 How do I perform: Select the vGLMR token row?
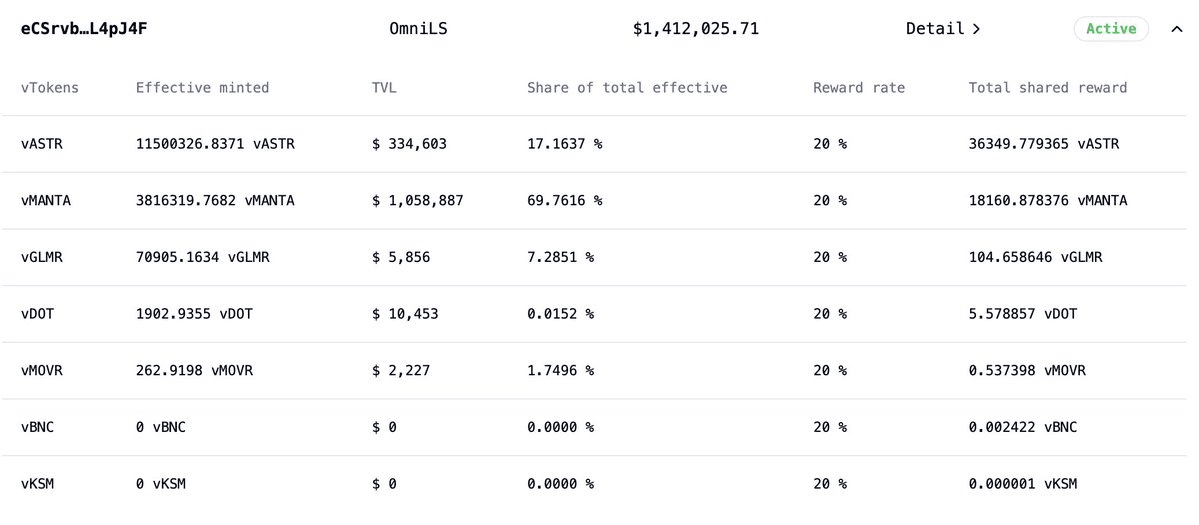tap(42, 258)
